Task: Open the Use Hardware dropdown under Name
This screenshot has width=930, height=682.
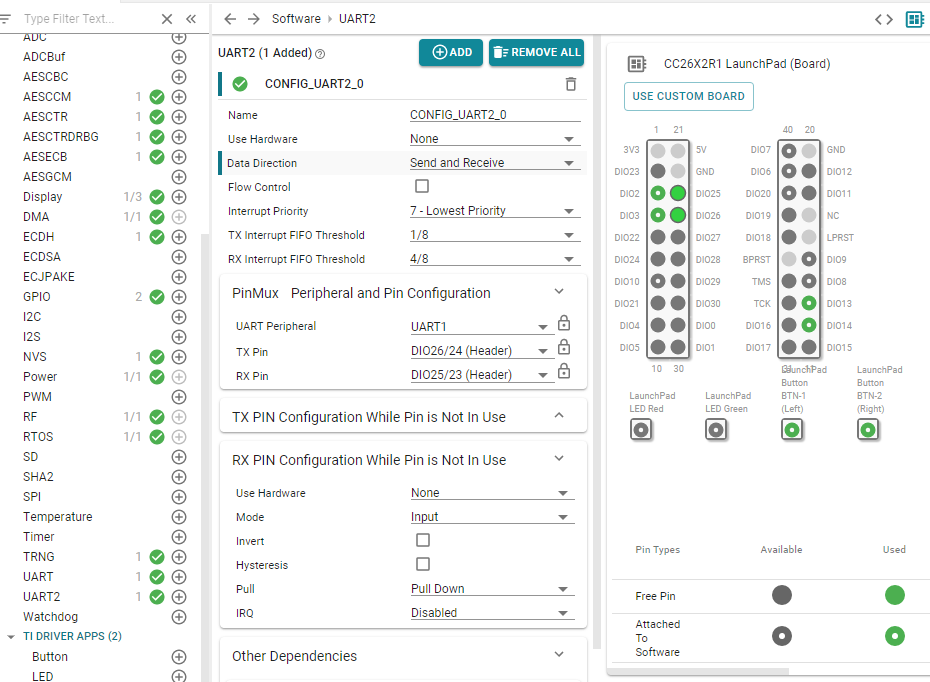Action: pos(495,139)
